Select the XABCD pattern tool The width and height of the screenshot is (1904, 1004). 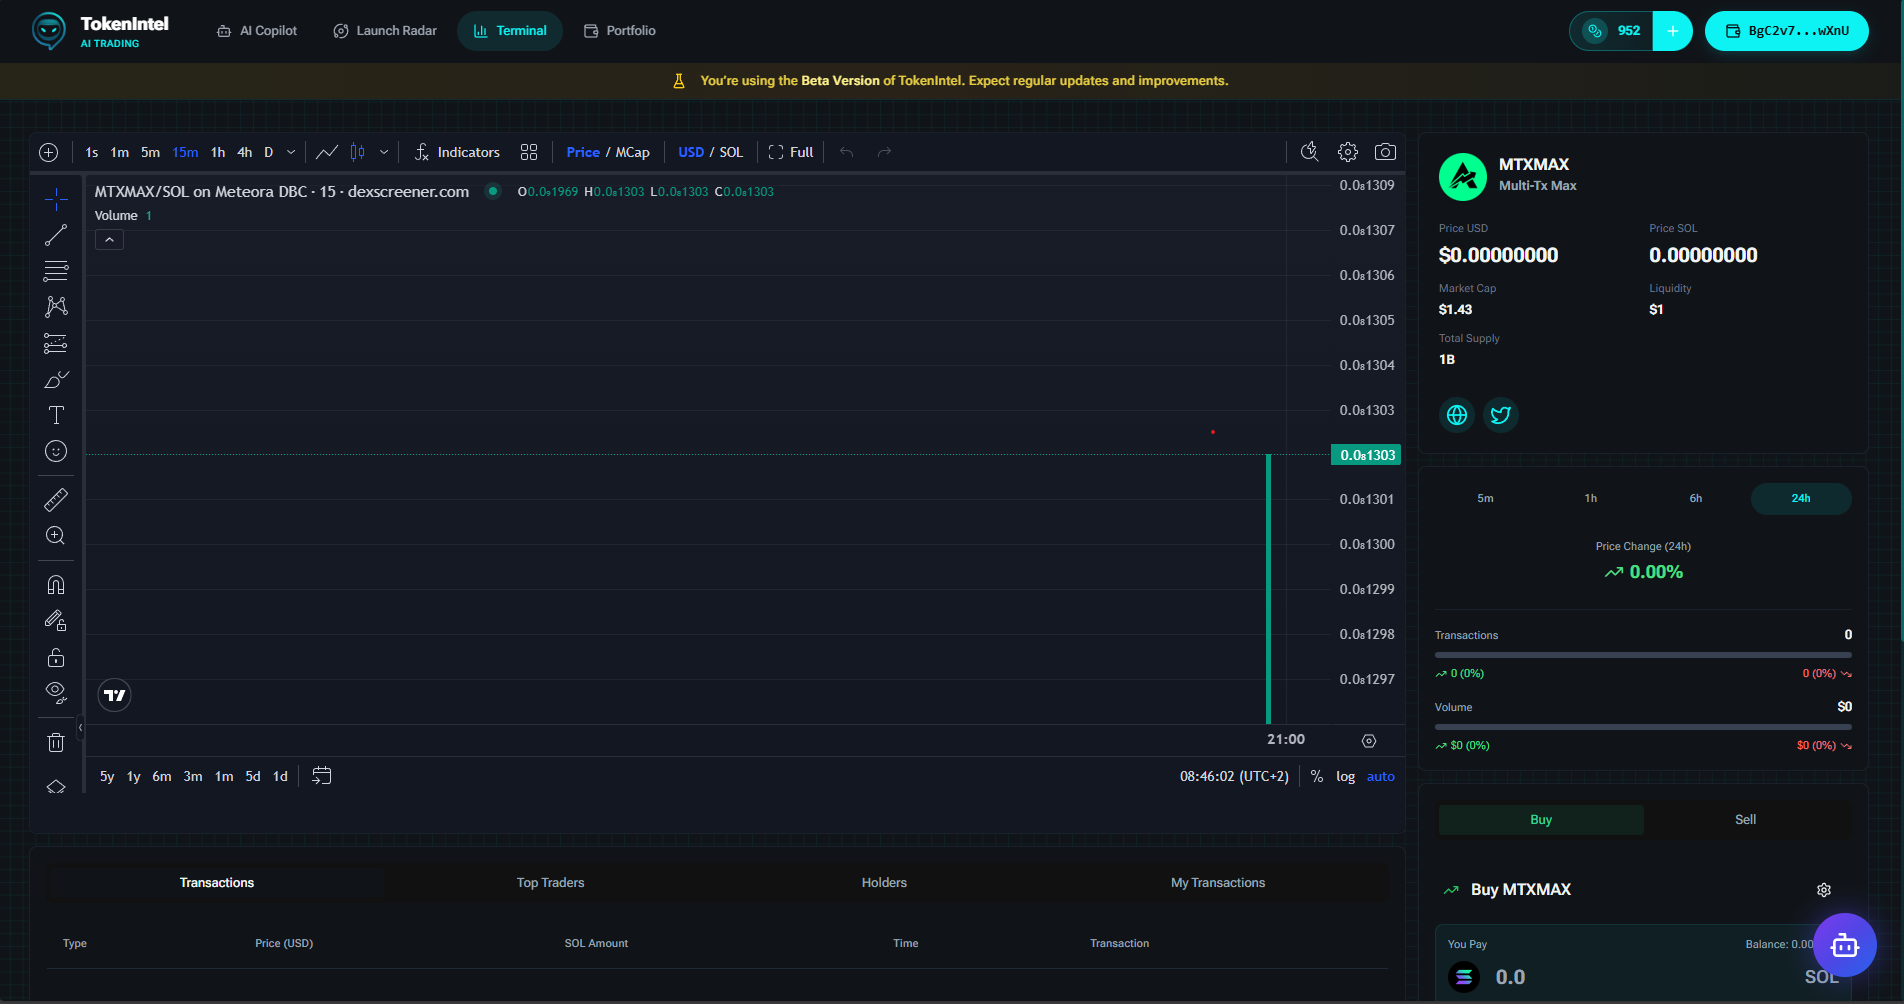click(x=56, y=307)
